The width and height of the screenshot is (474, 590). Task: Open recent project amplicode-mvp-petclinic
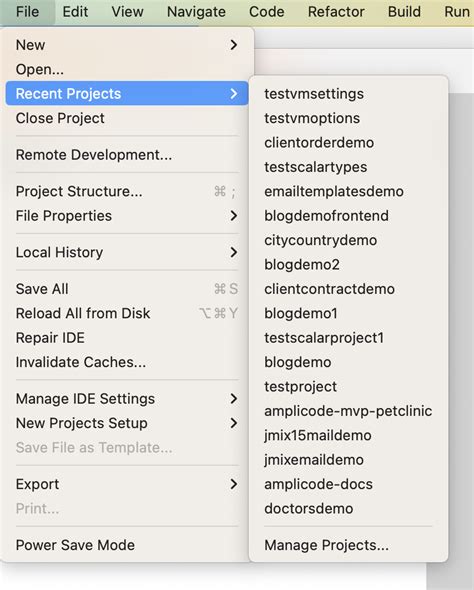(x=348, y=411)
